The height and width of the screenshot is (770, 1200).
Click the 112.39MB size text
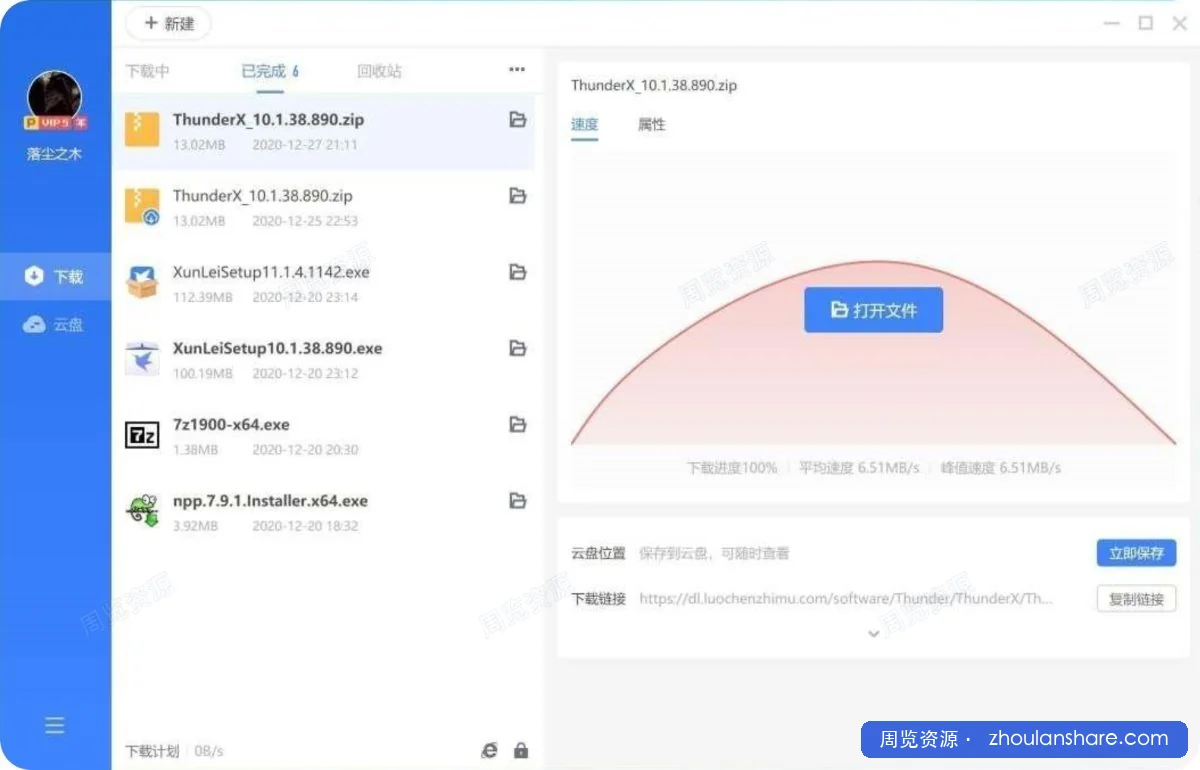pyautogui.click(x=203, y=297)
